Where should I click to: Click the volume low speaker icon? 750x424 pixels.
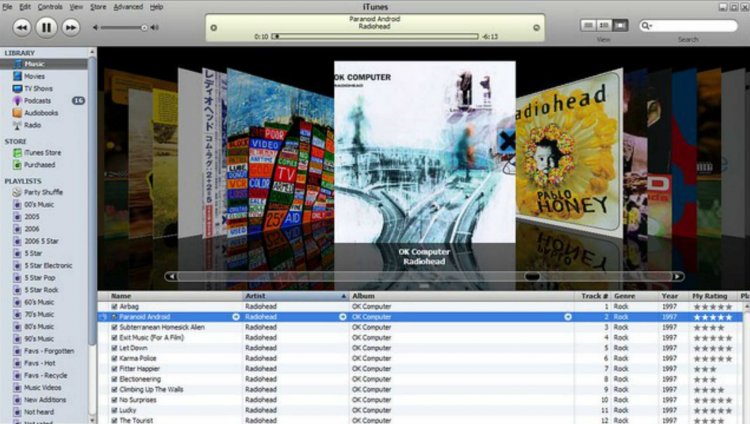click(95, 28)
